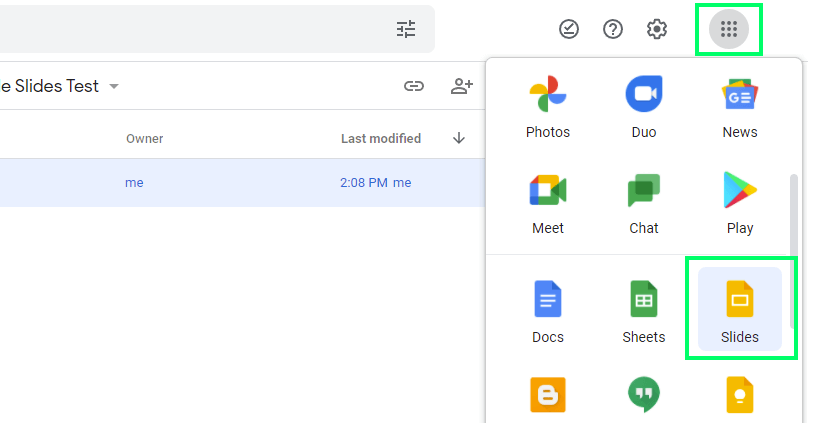Start Google Meet from the apps menu
Image resolution: width=826 pixels, height=423 pixels.
pos(547,203)
